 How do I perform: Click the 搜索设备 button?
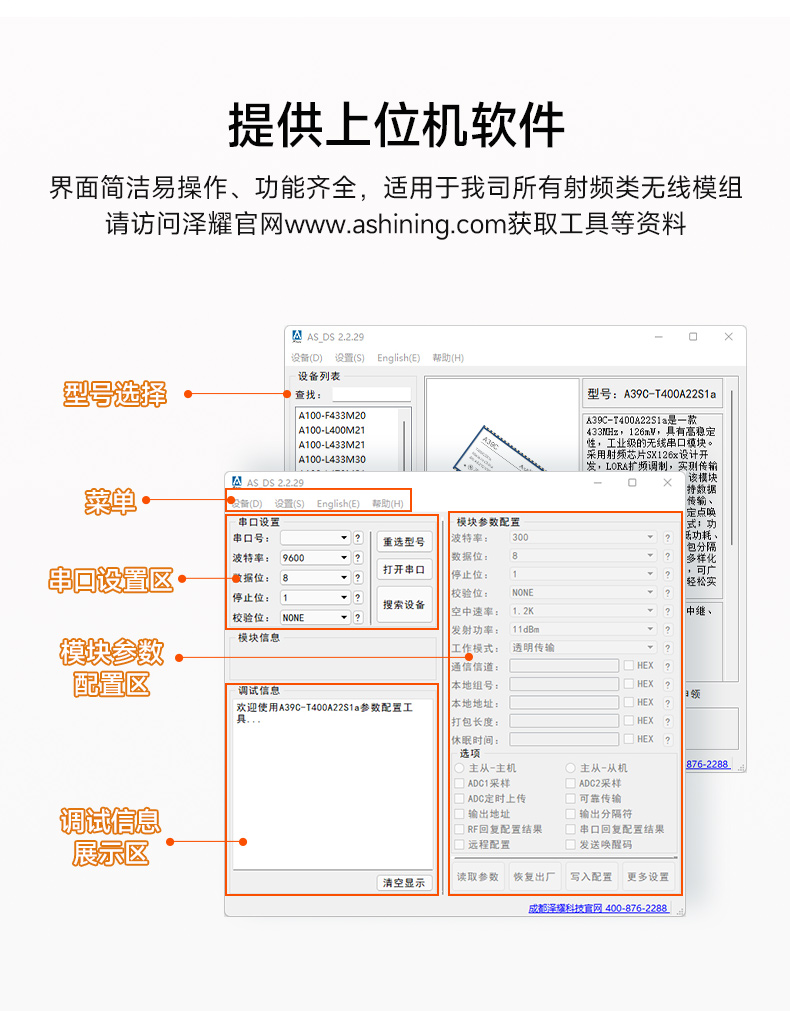pyautogui.click(x=404, y=605)
